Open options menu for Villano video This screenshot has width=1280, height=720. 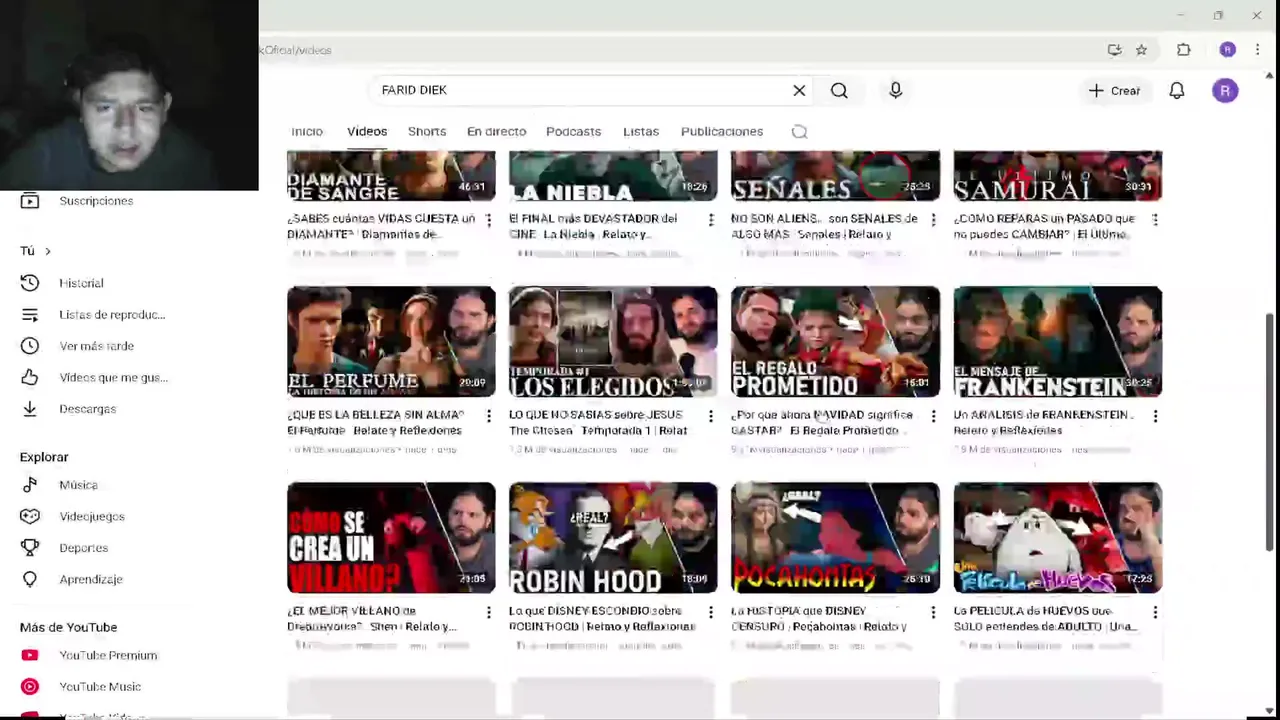click(488, 612)
